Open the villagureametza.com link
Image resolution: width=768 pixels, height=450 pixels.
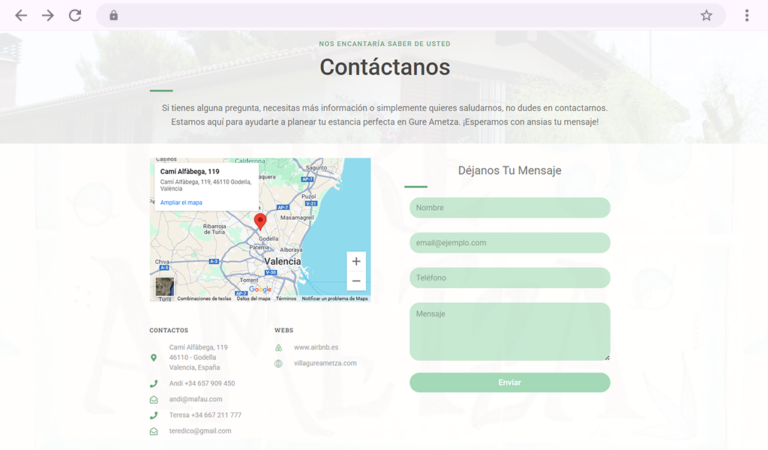click(325, 363)
